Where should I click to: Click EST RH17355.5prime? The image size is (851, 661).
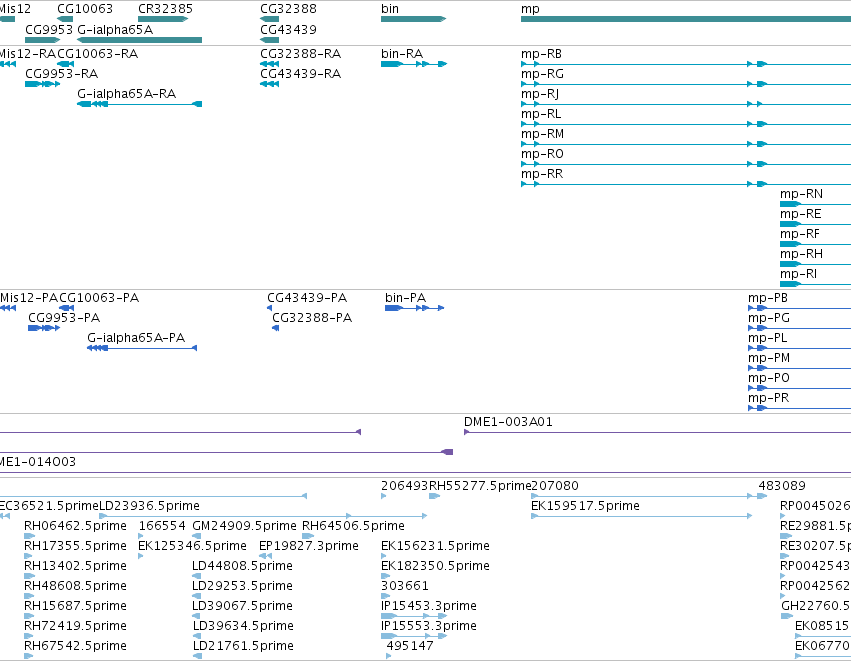click(75, 546)
